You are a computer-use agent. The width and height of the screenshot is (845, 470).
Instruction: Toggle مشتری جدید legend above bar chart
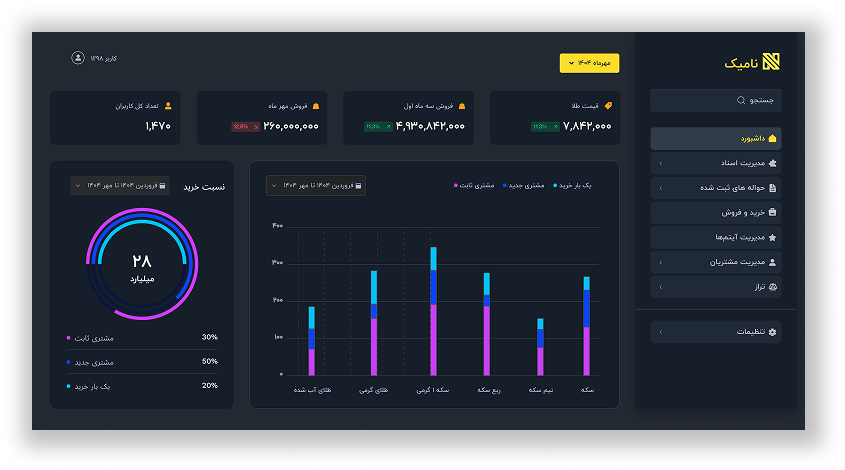(x=524, y=185)
